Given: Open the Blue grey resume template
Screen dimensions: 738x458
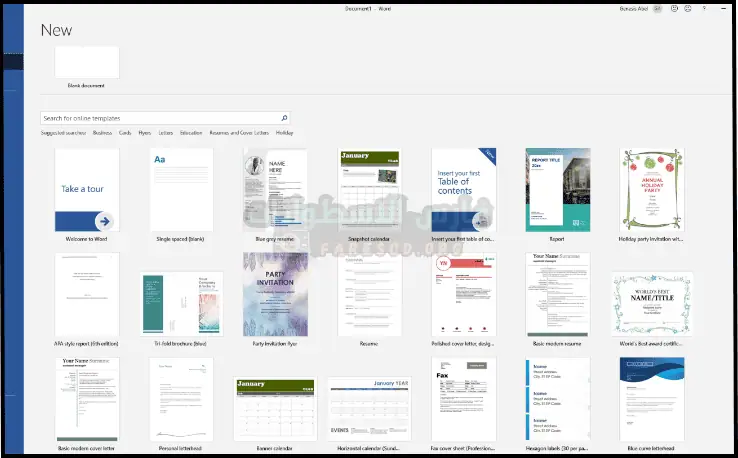Looking at the screenshot, I should click(275, 190).
